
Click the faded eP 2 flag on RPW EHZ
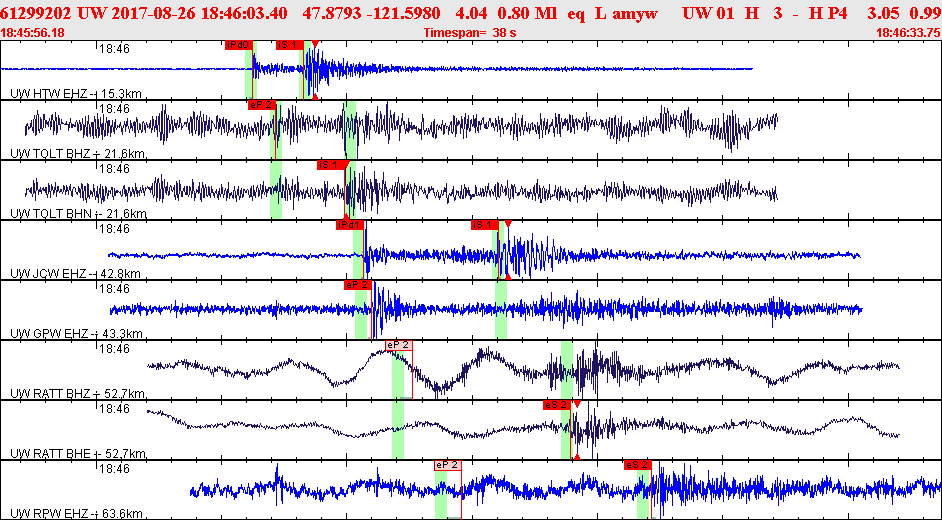click(448, 465)
